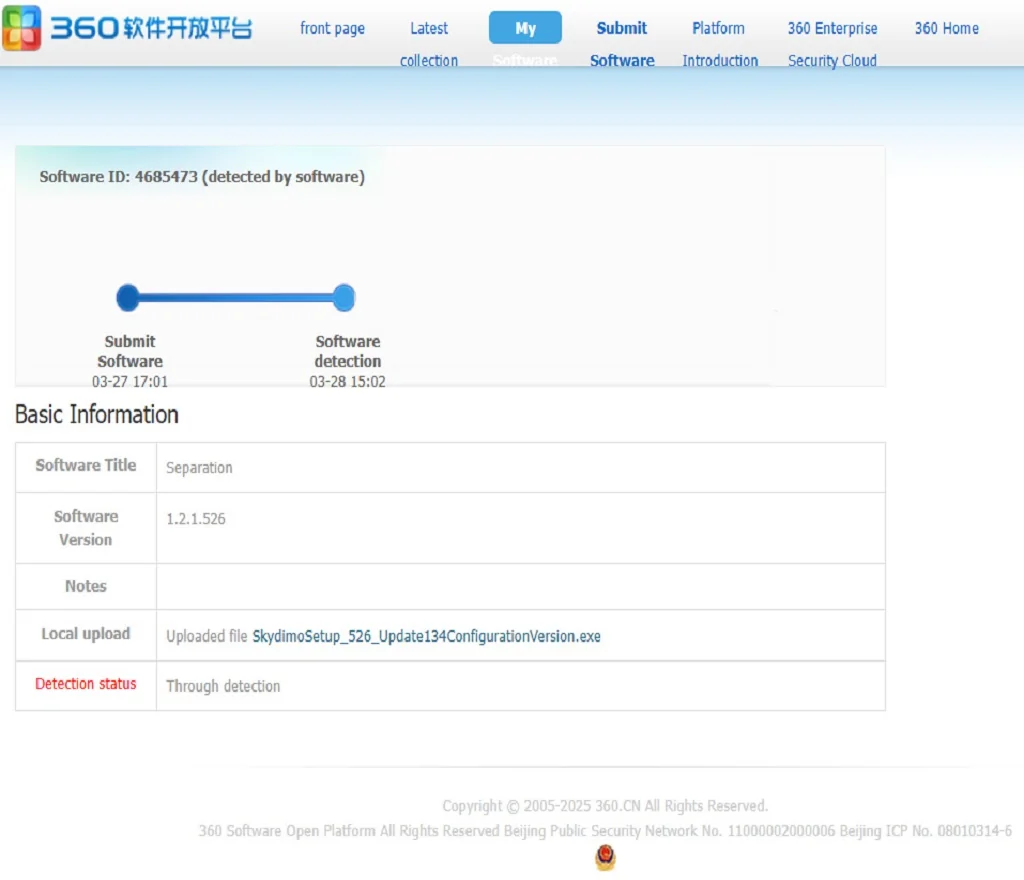Viewport: 1024px width, 880px height.
Task: Click the Detection status label in red
Action: (x=84, y=684)
